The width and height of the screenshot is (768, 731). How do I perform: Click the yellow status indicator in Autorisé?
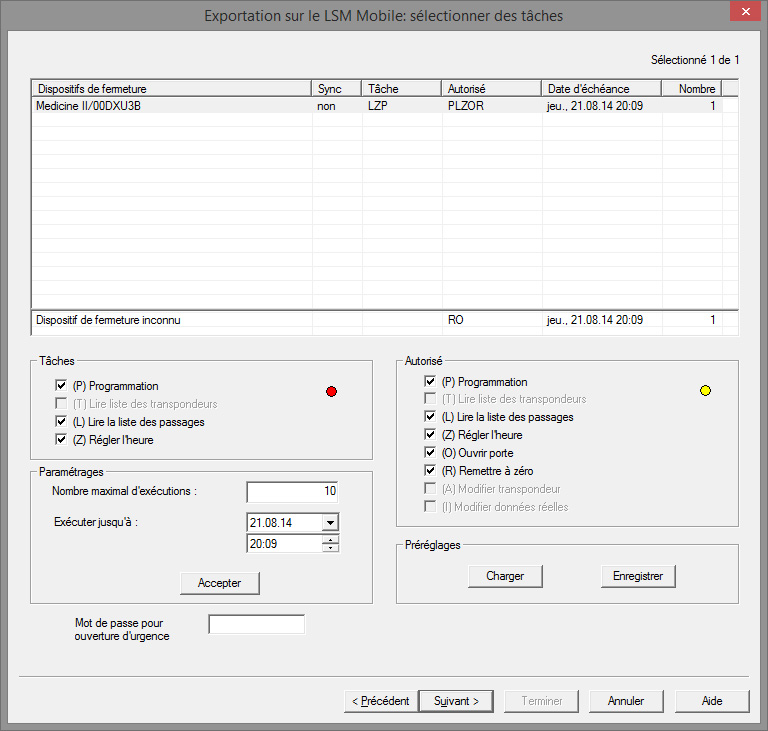[x=705, y=391]
